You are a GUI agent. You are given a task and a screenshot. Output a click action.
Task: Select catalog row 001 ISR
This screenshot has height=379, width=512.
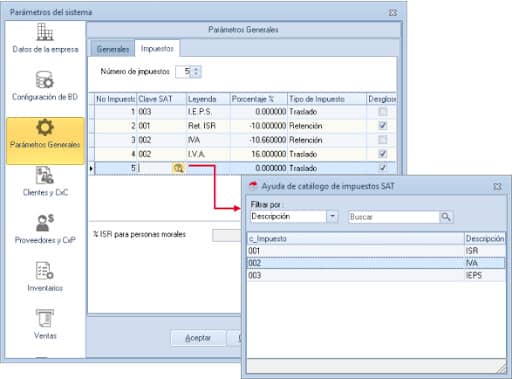376,251
